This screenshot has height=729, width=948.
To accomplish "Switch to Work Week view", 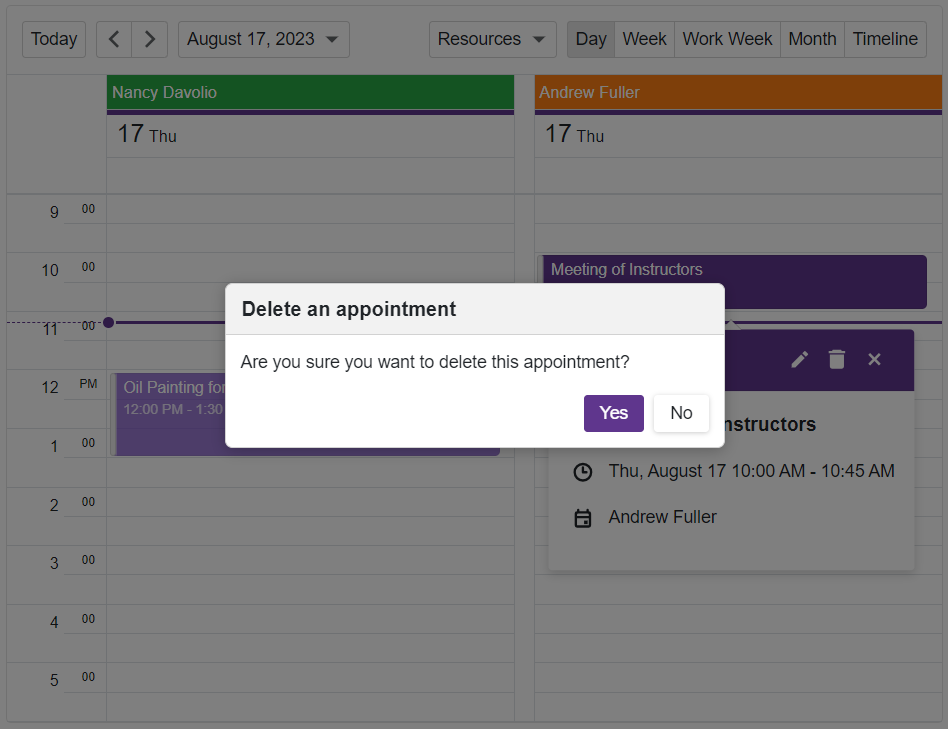I will (727, 39).
